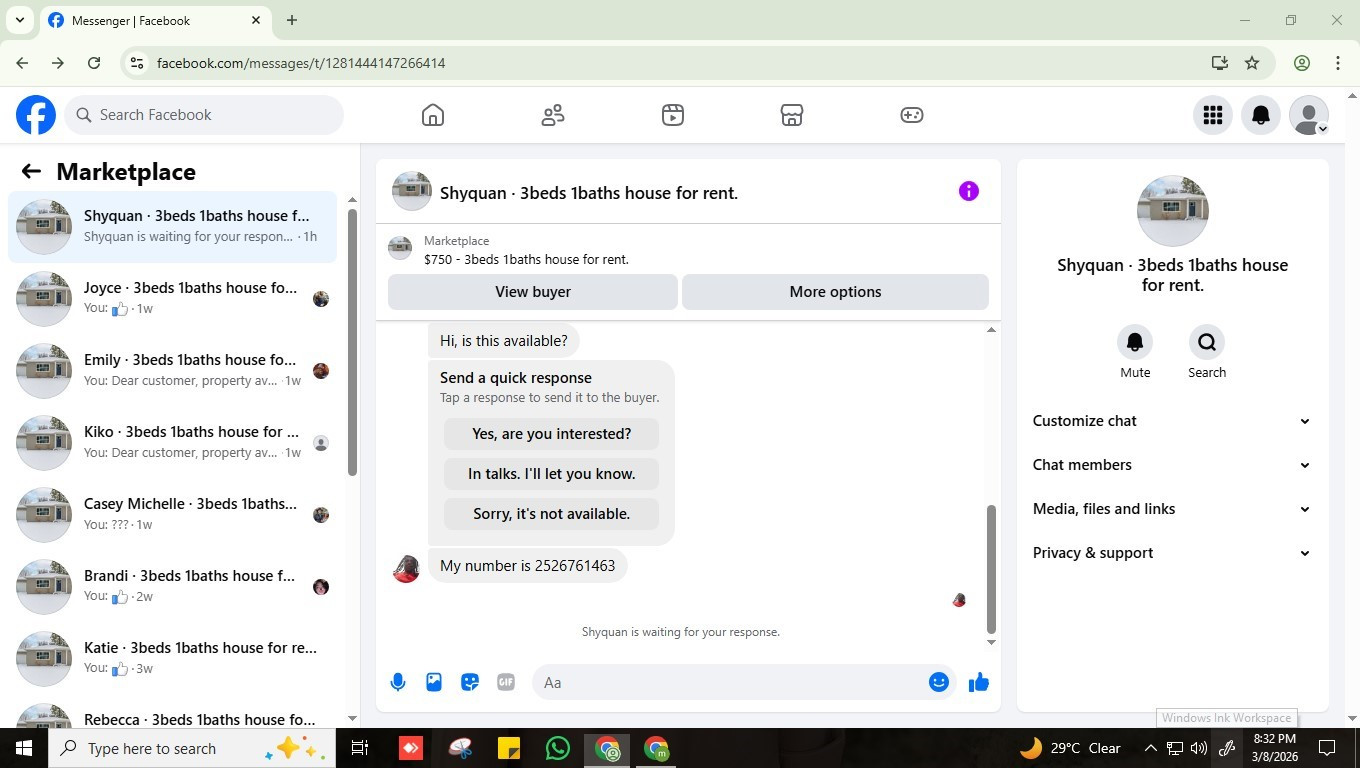The image size is (1360, 768).
Task: Click the 'Hi, is this available?' message
Action: (x=504, y=341)
